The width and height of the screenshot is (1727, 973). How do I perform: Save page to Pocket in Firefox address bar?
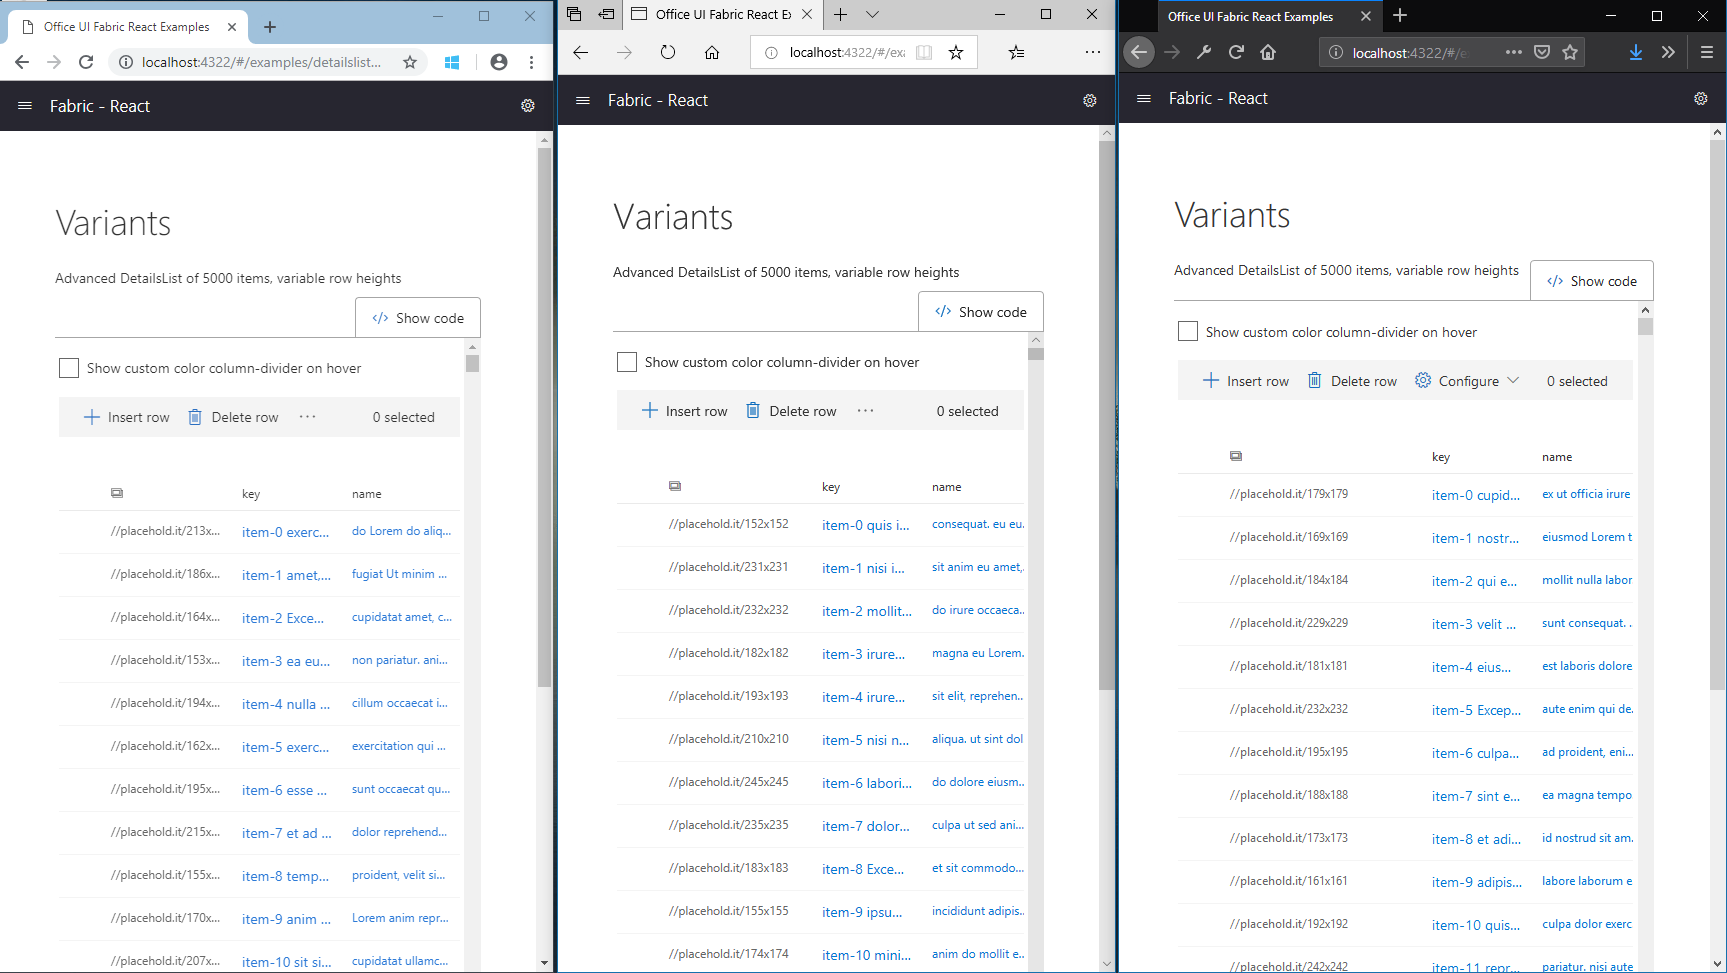(x=1542, y=52)
